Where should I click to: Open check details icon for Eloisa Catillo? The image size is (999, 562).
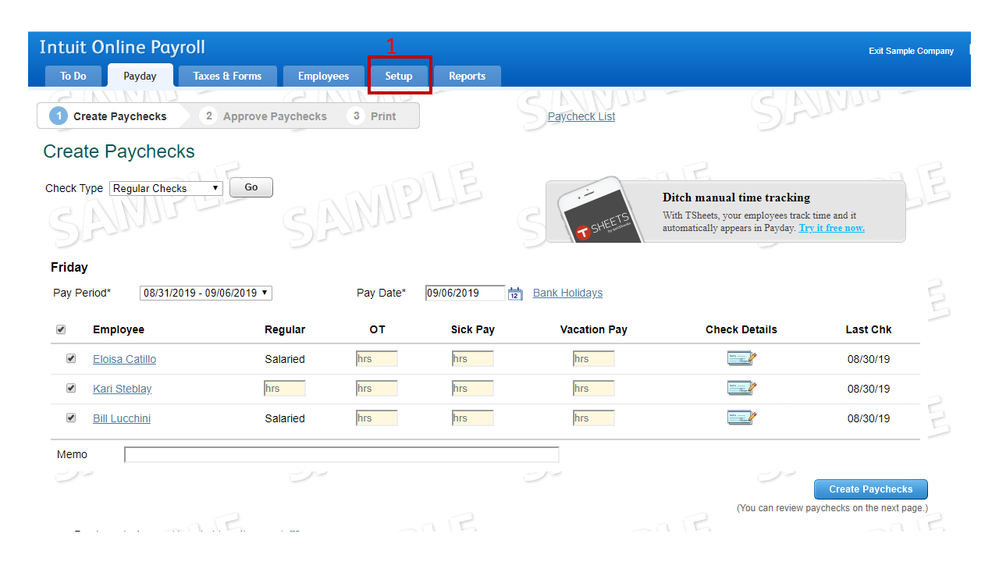[741, 358]
